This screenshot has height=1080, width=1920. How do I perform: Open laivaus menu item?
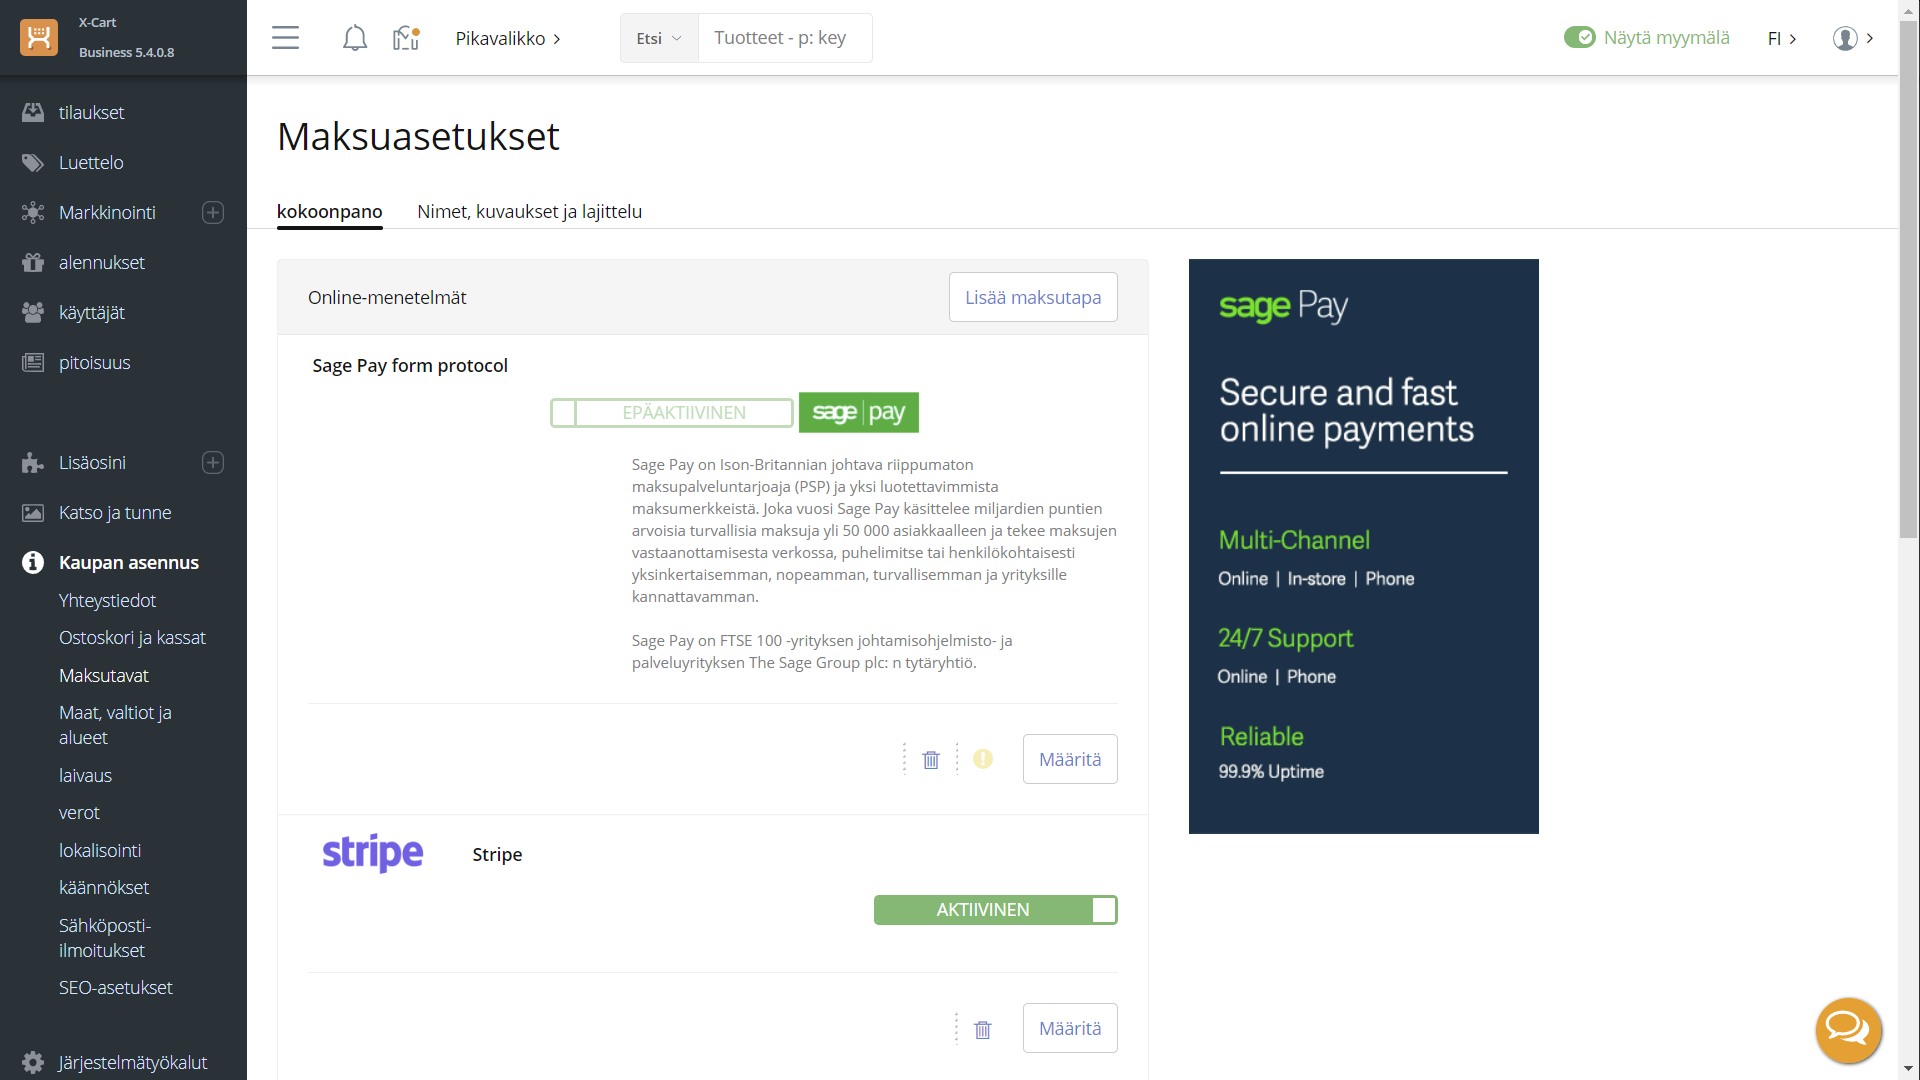(x=85, y=775)
